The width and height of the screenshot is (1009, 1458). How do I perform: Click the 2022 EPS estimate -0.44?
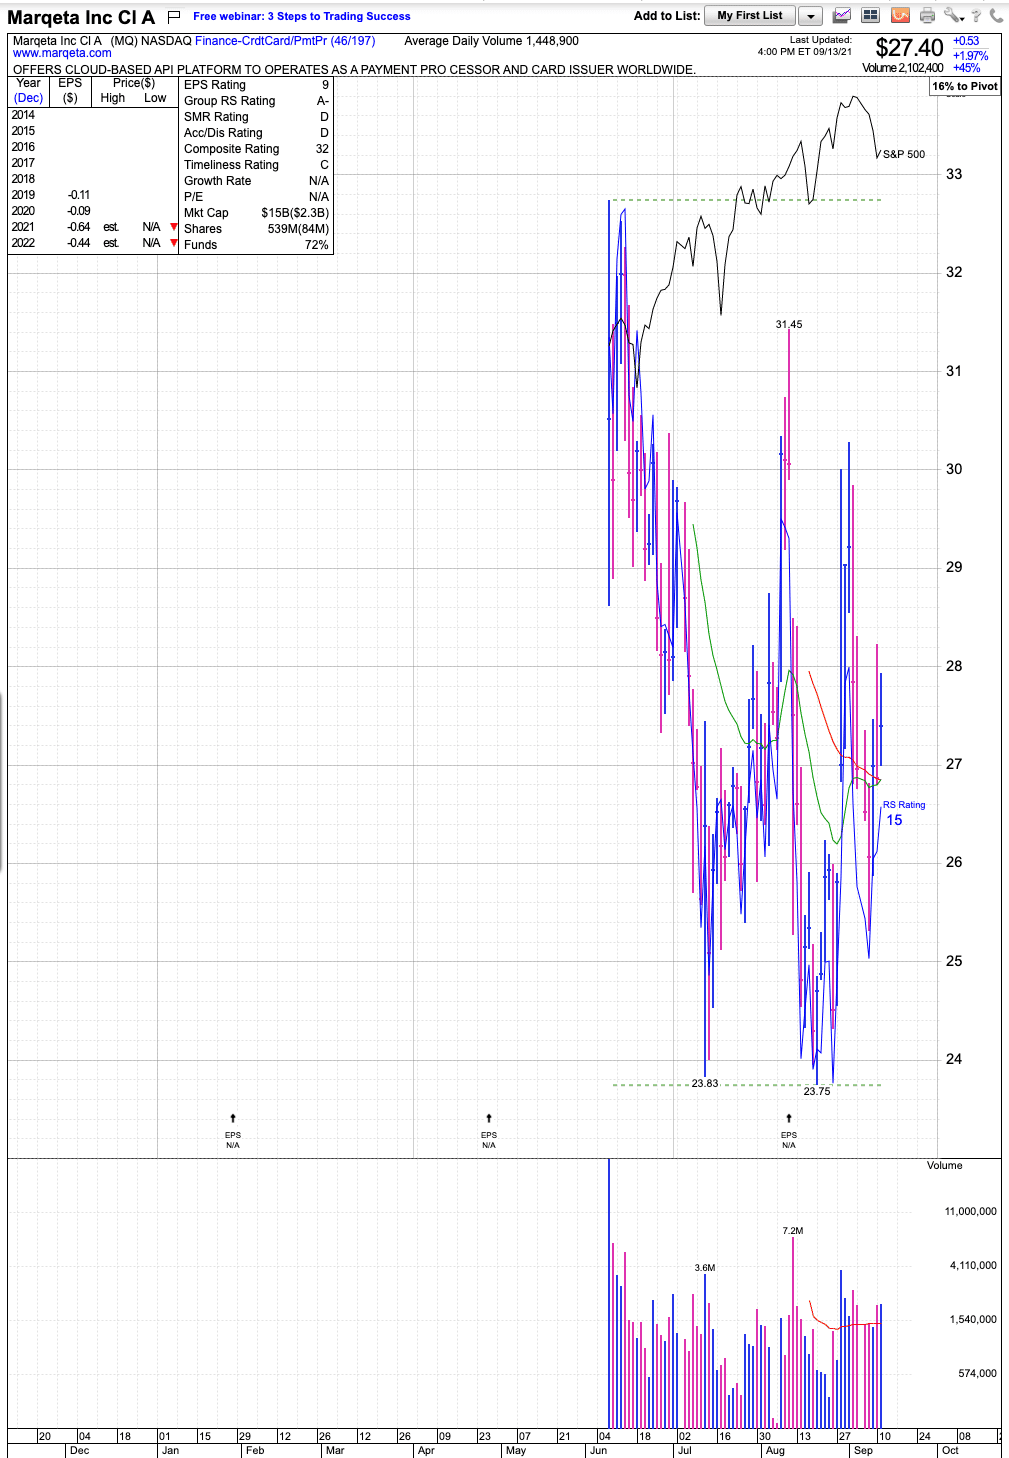78,243
